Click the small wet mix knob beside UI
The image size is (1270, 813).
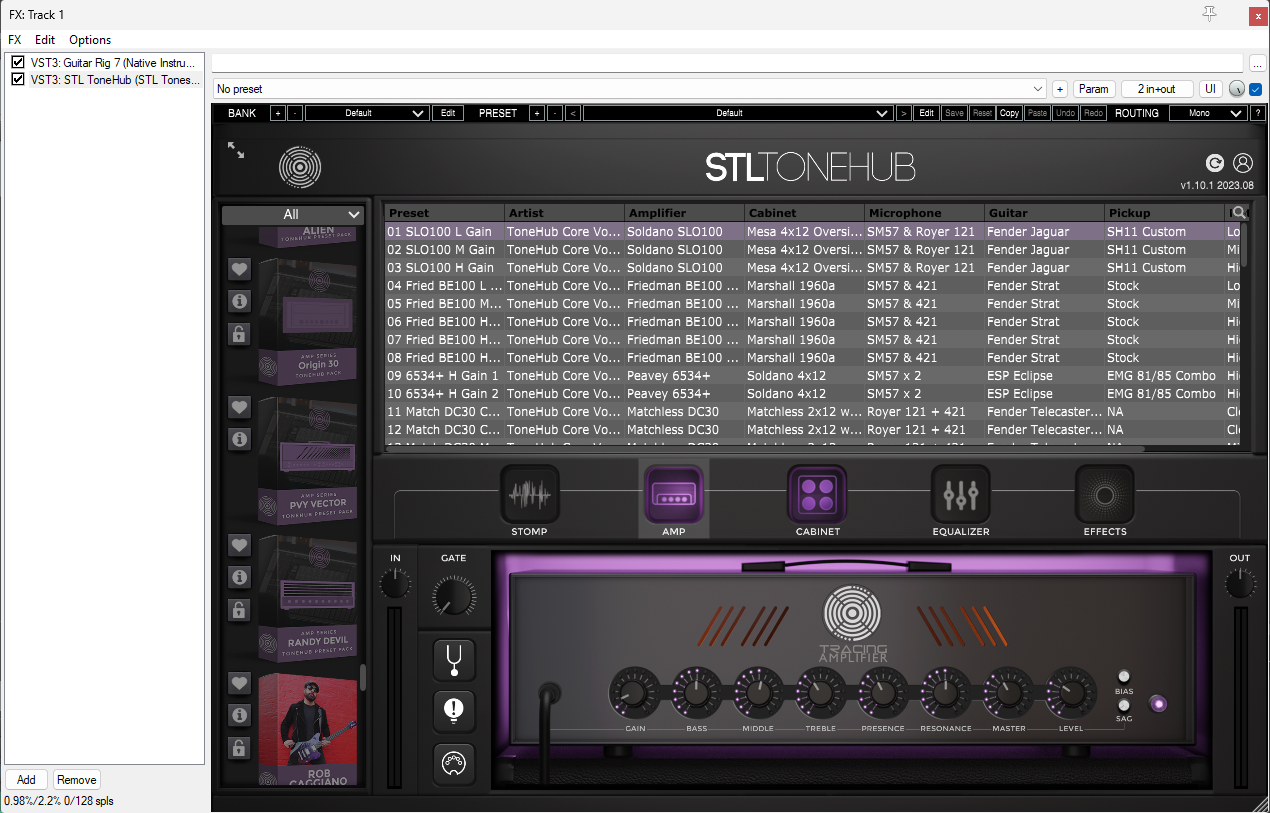coord(1237,89)
